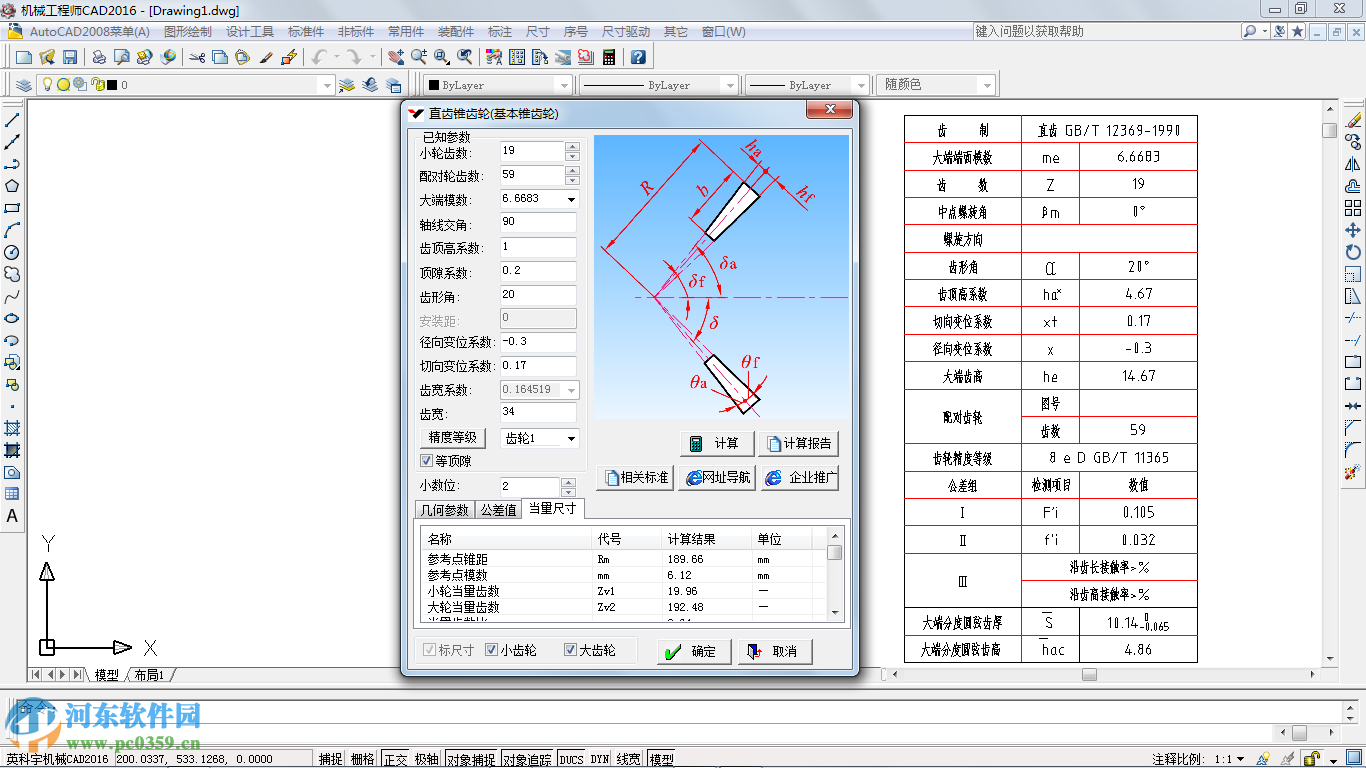1366x768 pixels.
Task: Click the 确定 button
Action: (692, 651)
